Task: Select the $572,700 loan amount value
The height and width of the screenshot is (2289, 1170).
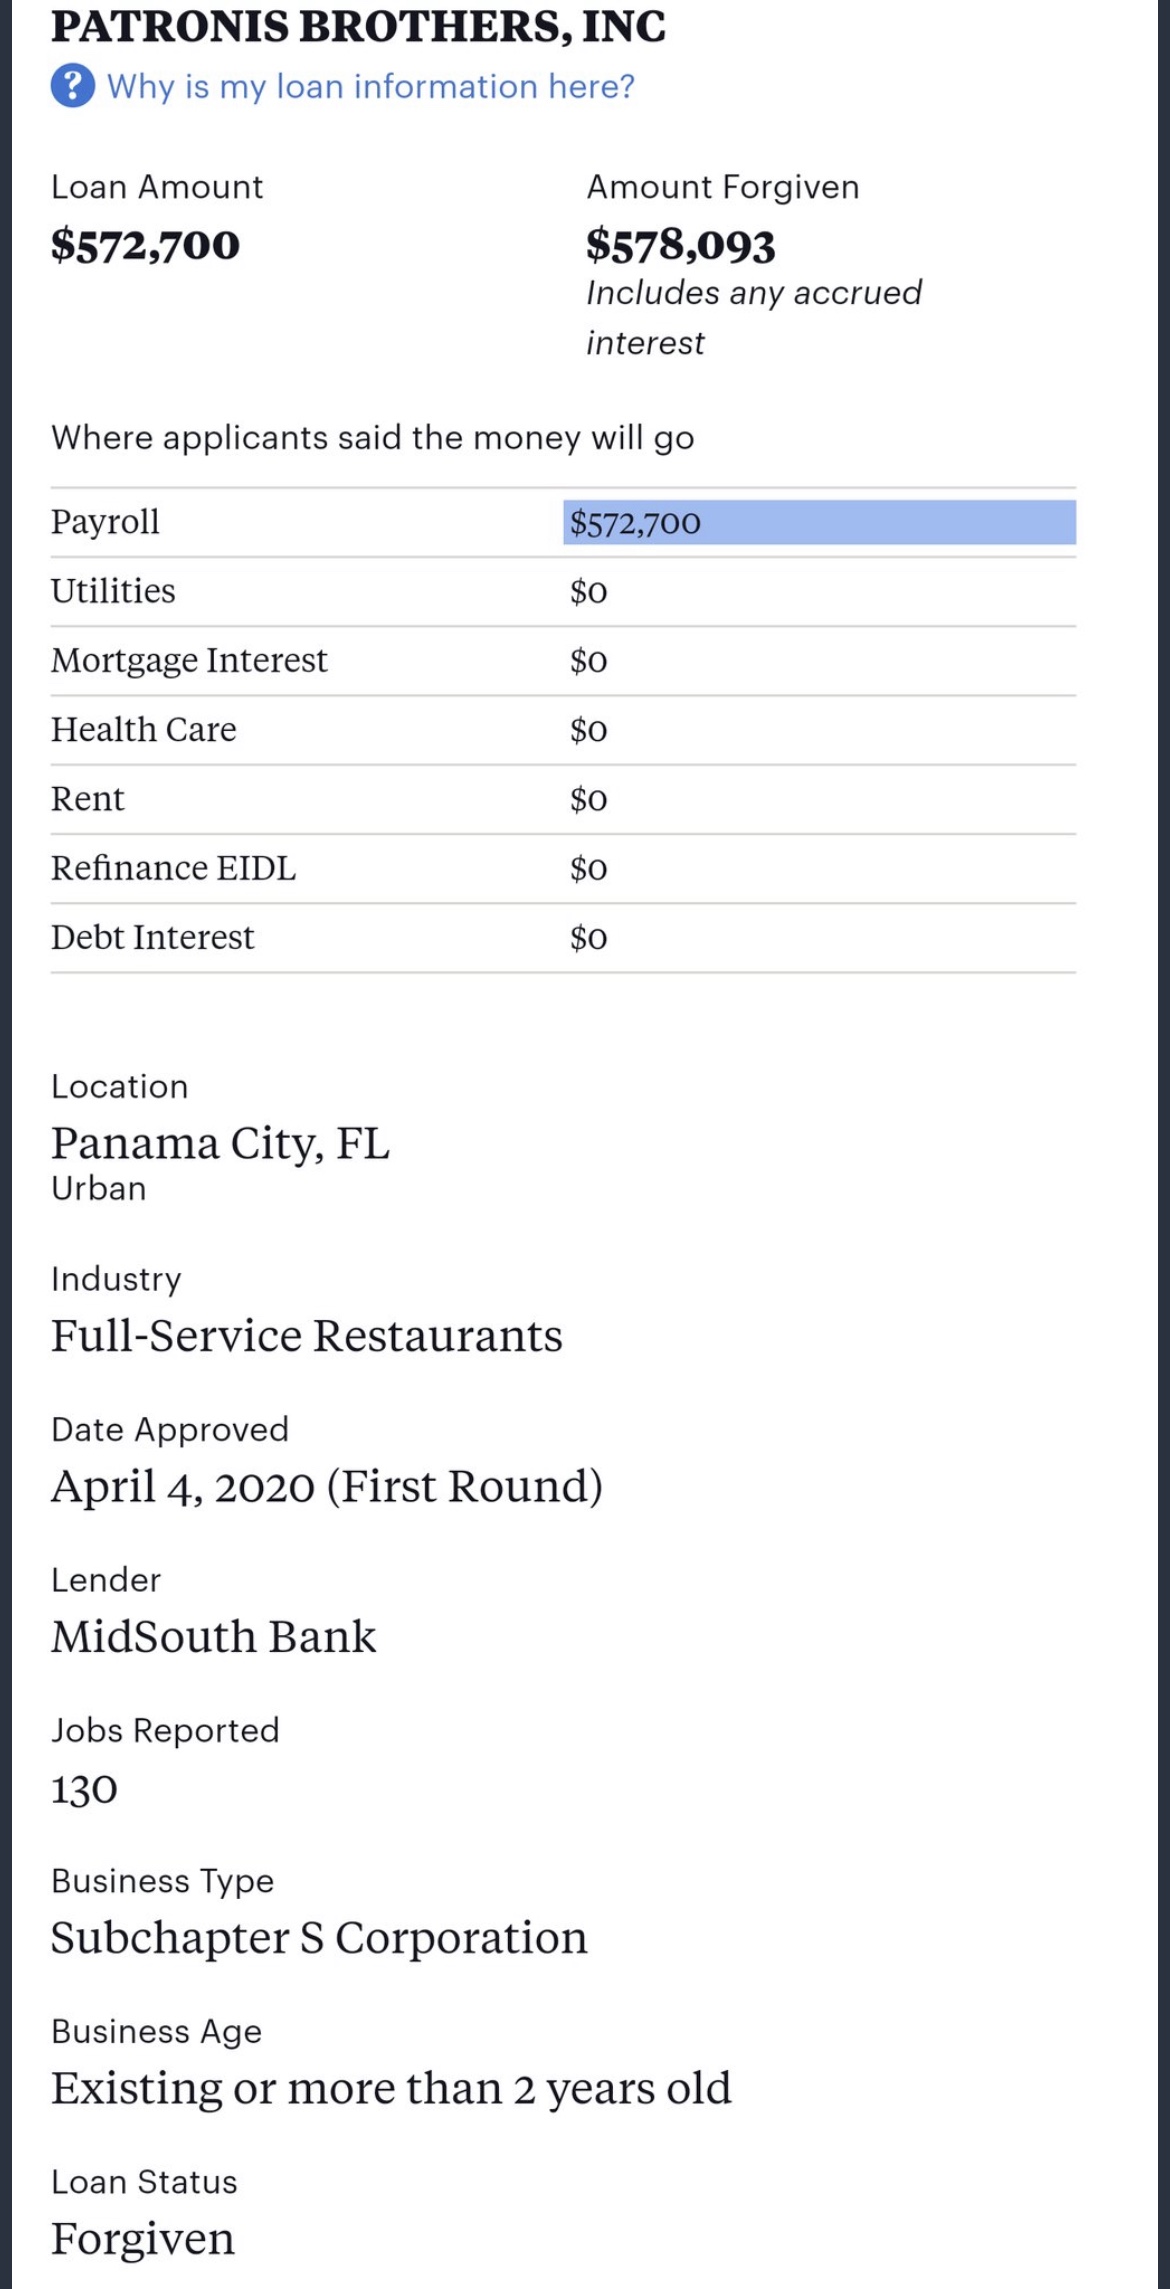Action: [146, 245]
